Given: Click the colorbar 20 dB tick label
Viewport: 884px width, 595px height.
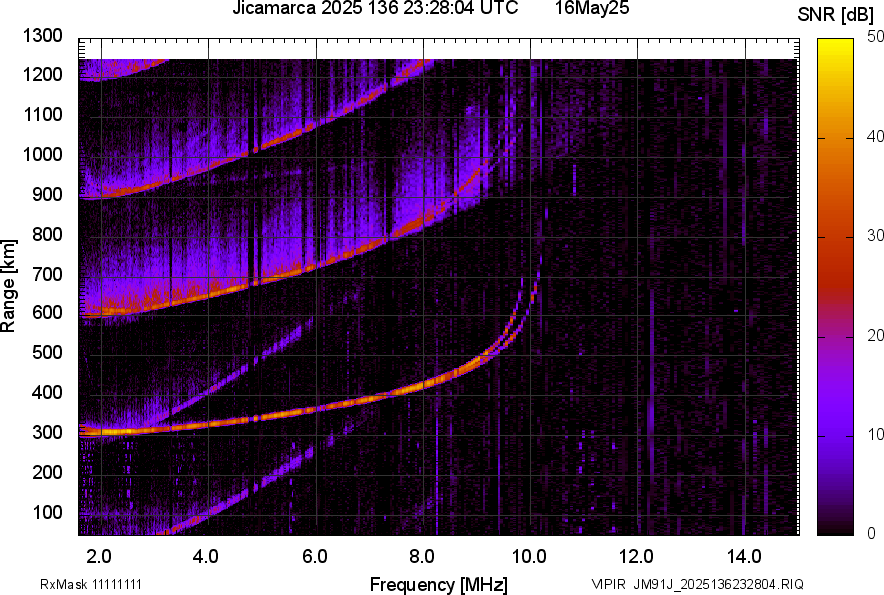Looking at the screenshot, I should point(875,335).
